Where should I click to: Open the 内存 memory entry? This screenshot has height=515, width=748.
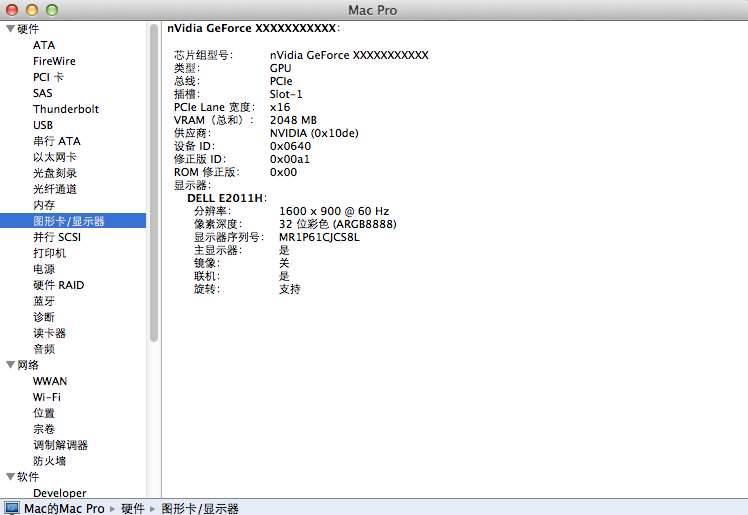(x=44, y=205)
